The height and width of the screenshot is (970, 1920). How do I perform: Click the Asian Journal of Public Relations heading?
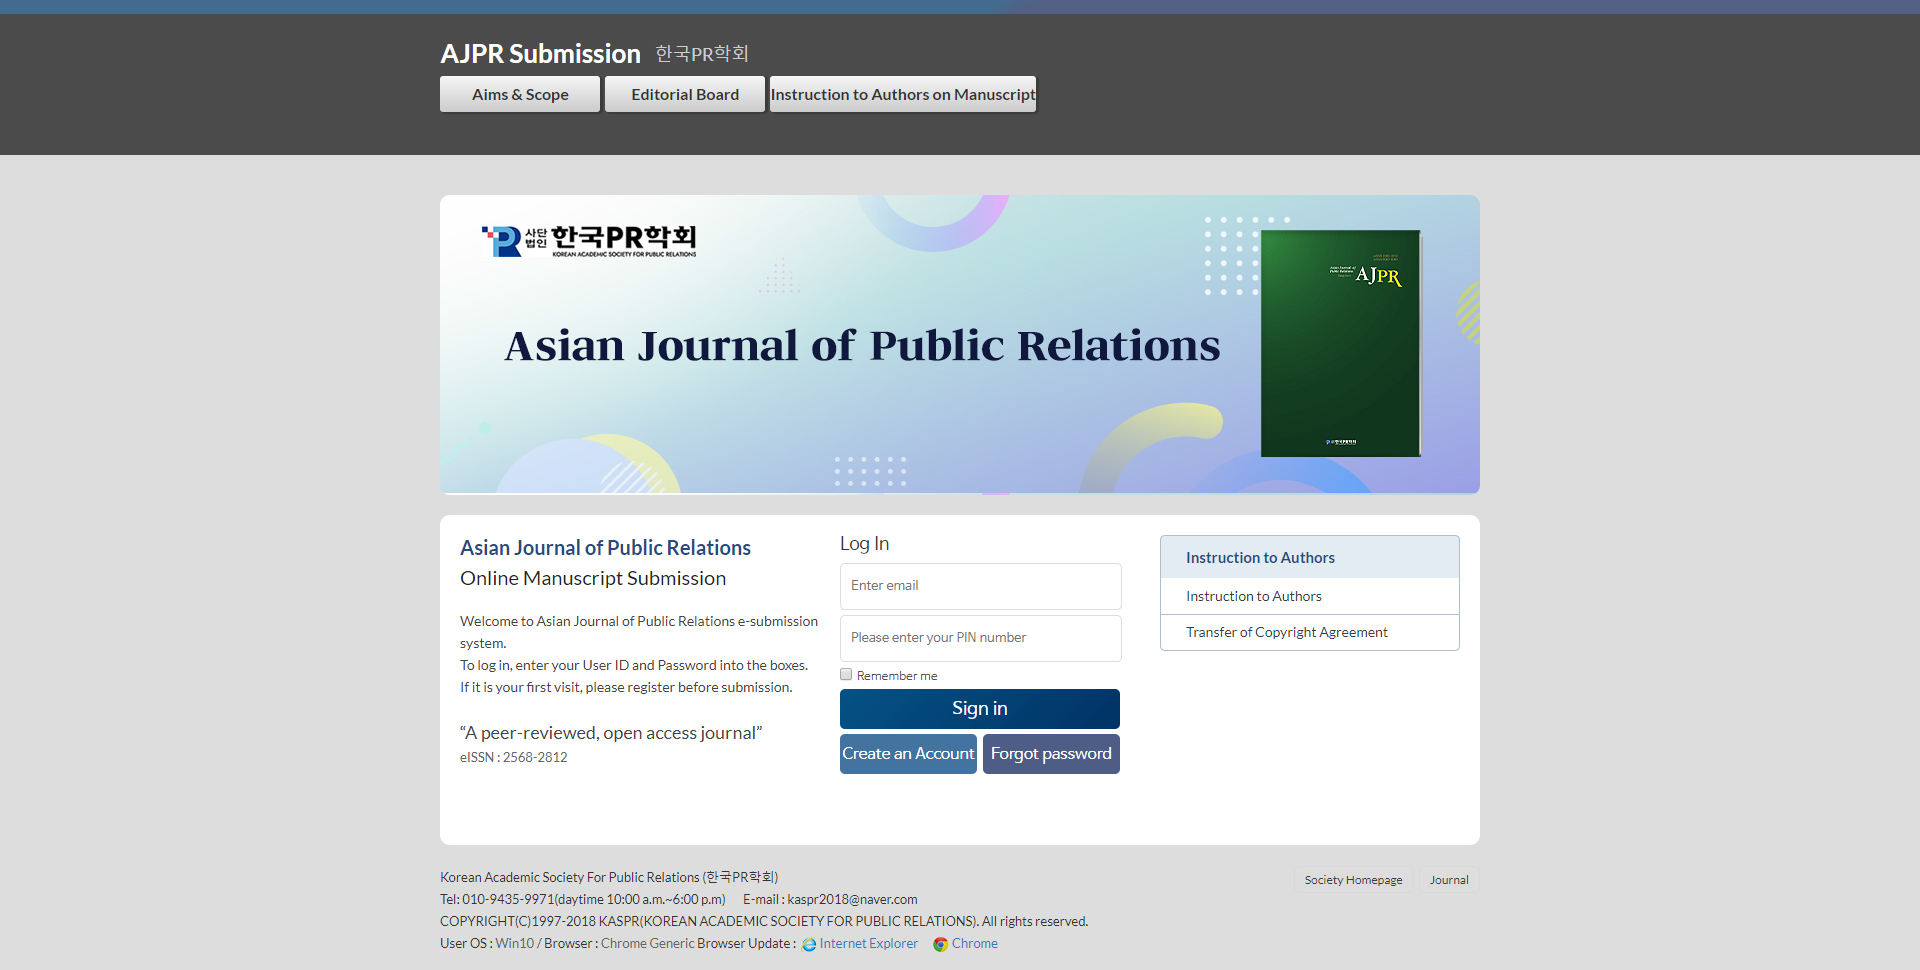click(605, 548)
